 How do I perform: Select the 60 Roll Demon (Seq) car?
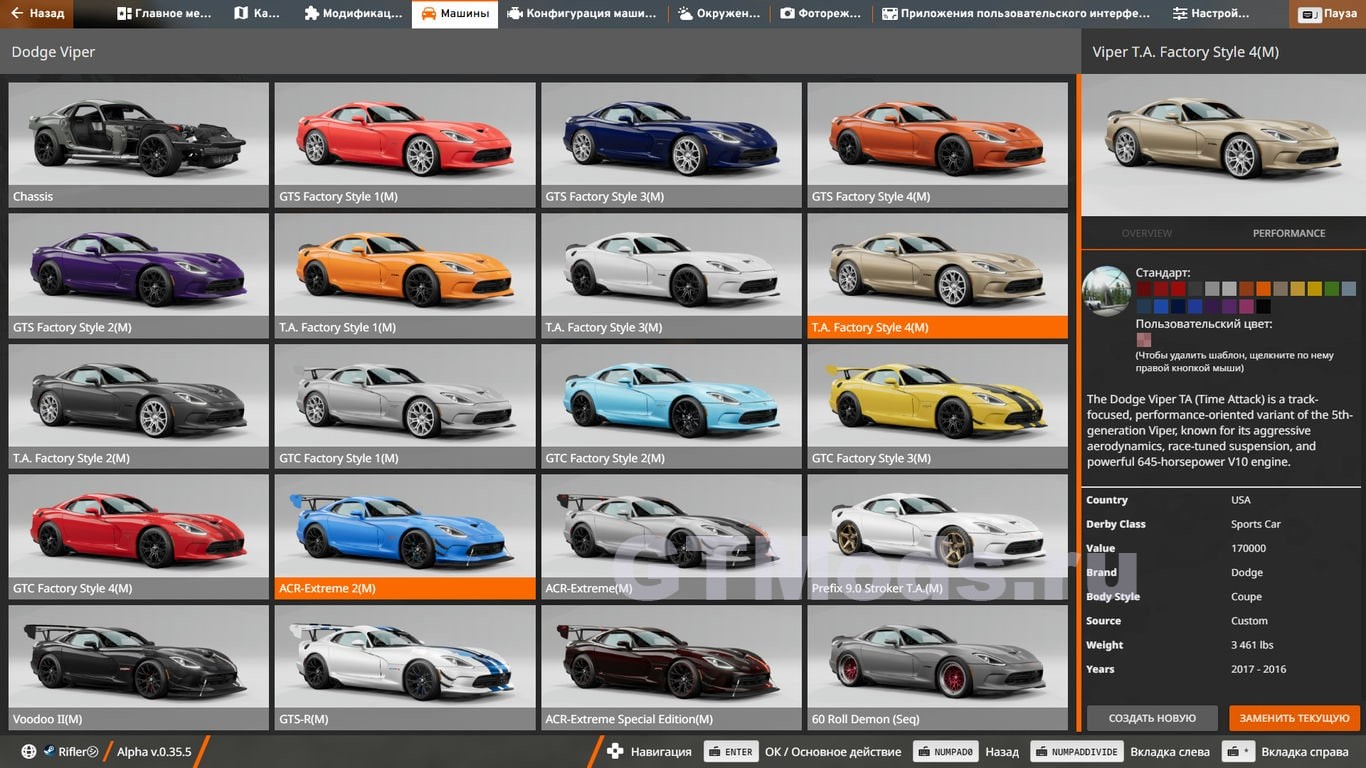[938, 667]
